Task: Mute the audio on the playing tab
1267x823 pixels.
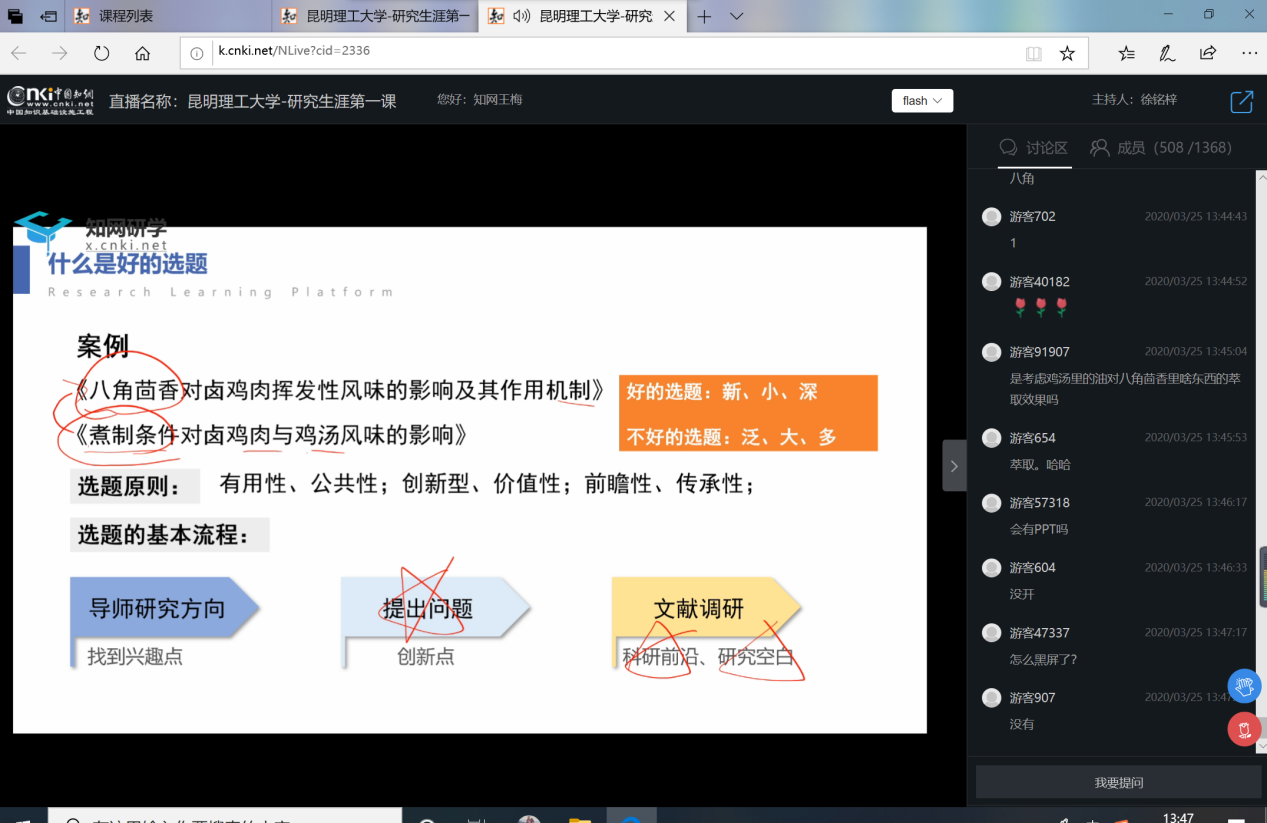Action: [521, 16]
